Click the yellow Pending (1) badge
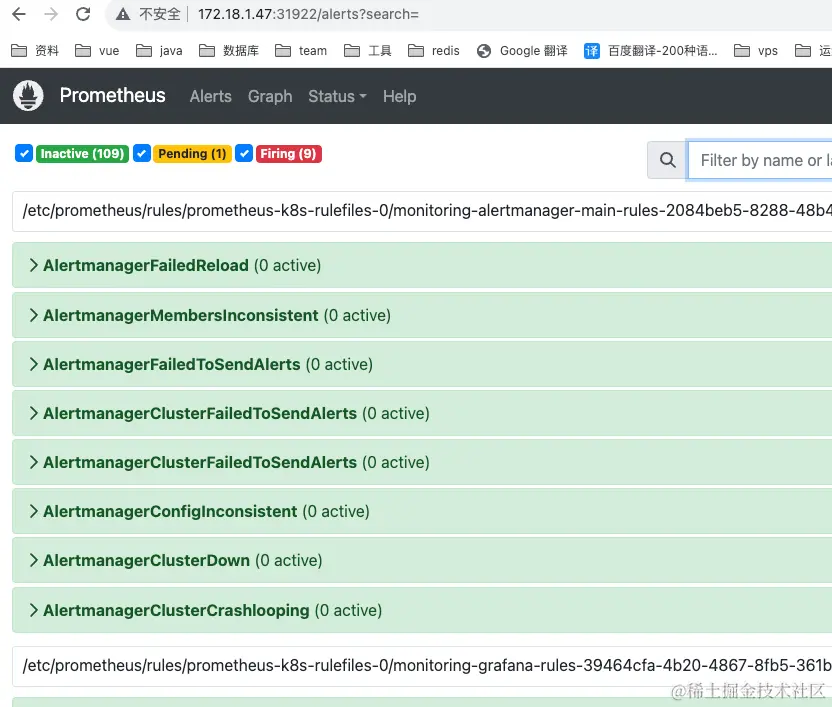Screen dimensions: 832x707 [x=192, y=153]
